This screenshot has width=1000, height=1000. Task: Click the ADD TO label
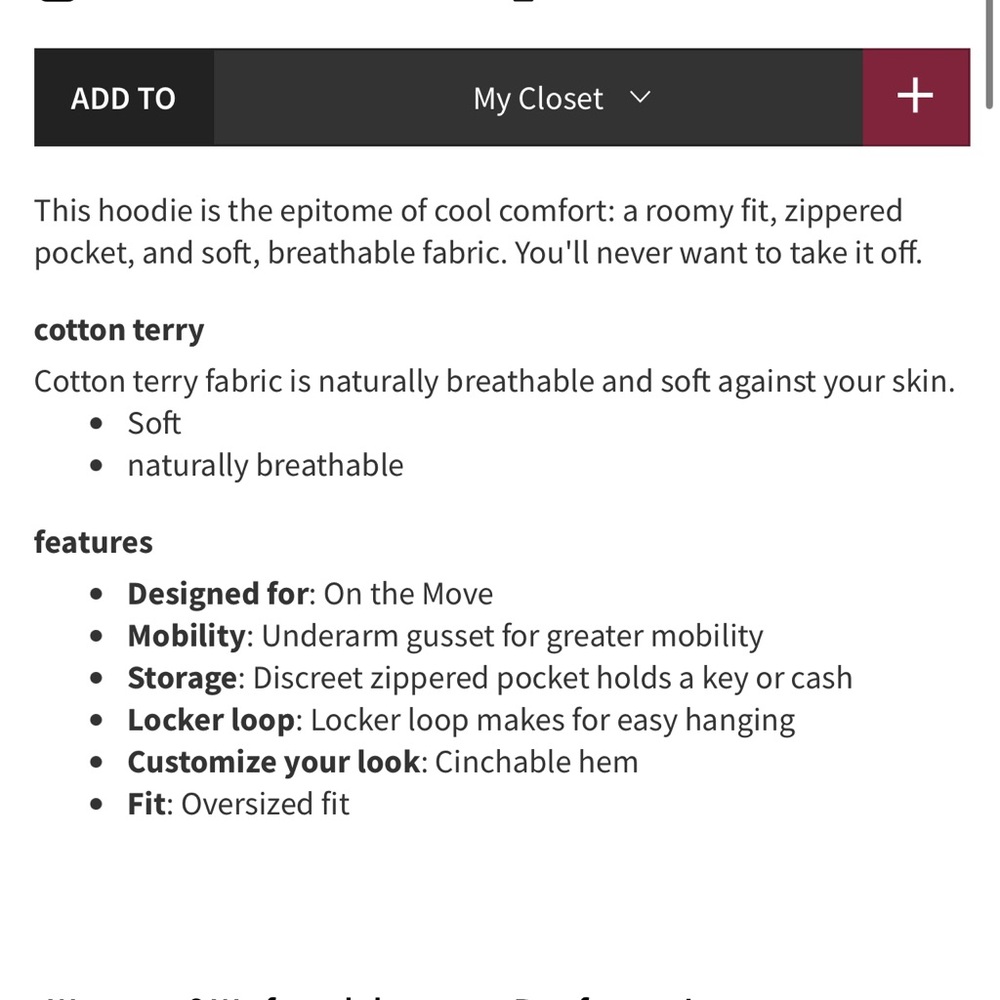pyautogui.click(x=123, y=98)
